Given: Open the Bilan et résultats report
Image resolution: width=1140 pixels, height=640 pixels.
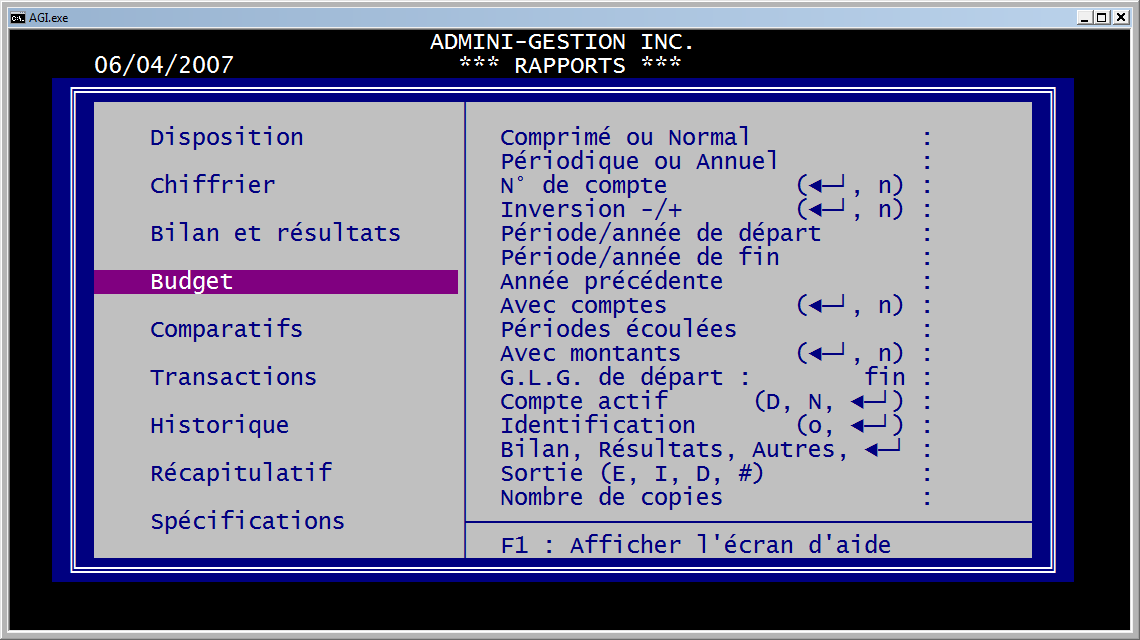Looking at the screenshot, I should [275, 234].
